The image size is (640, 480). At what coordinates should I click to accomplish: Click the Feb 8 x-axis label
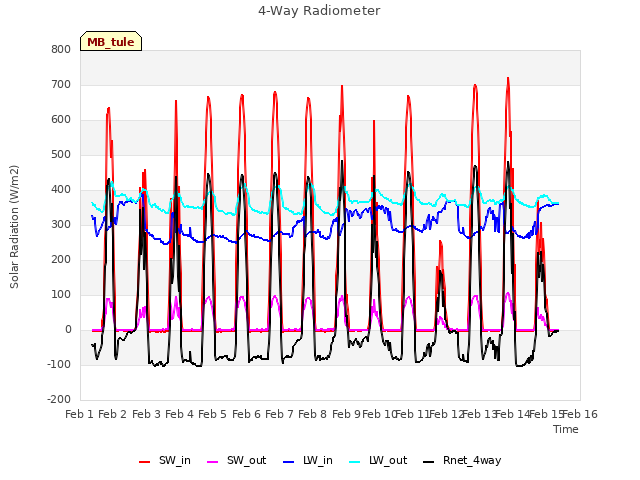point(312,414)
